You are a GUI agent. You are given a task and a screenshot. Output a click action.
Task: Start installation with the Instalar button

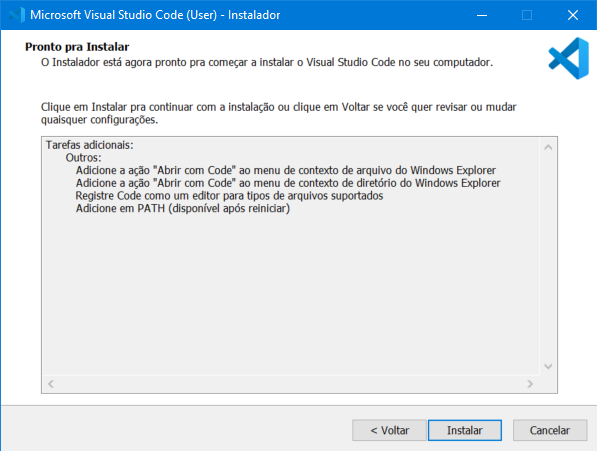tap(465, 430)
